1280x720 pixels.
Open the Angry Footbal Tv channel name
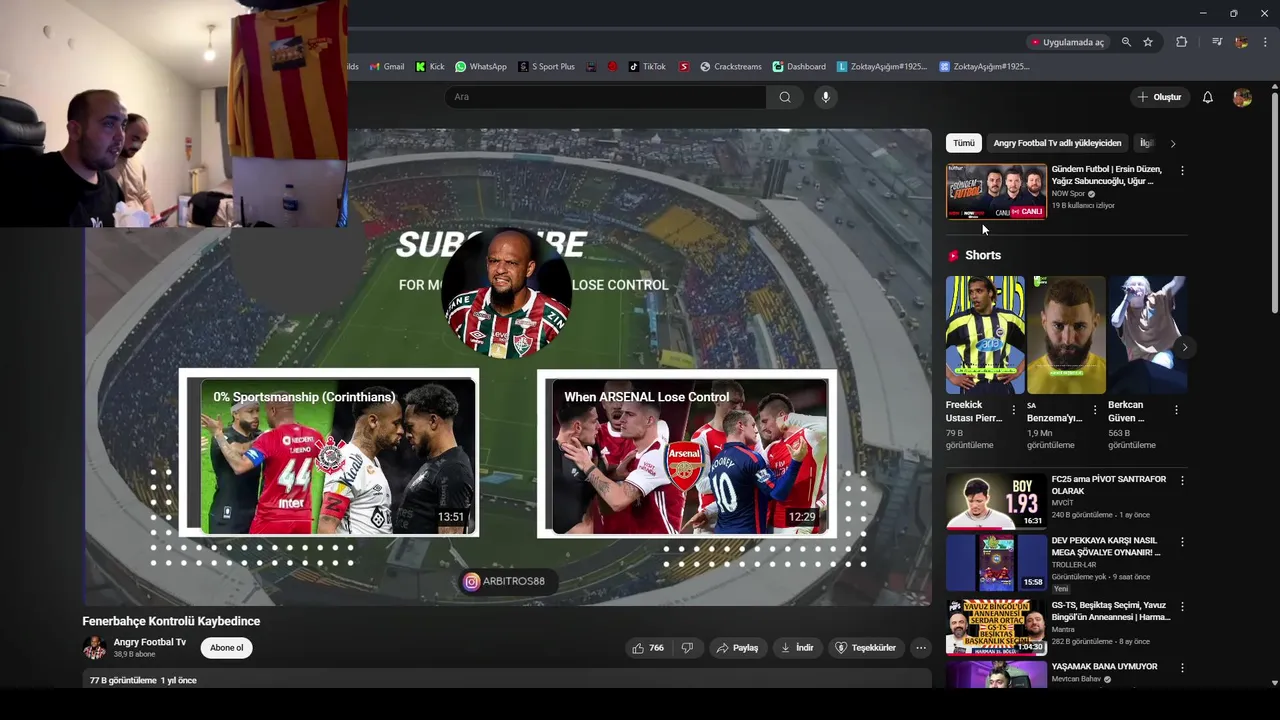[150, 642]
